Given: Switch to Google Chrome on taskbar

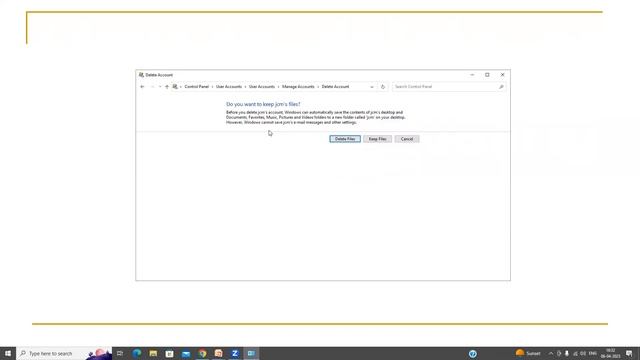Looking at the screenshot, I should (202, 353).
